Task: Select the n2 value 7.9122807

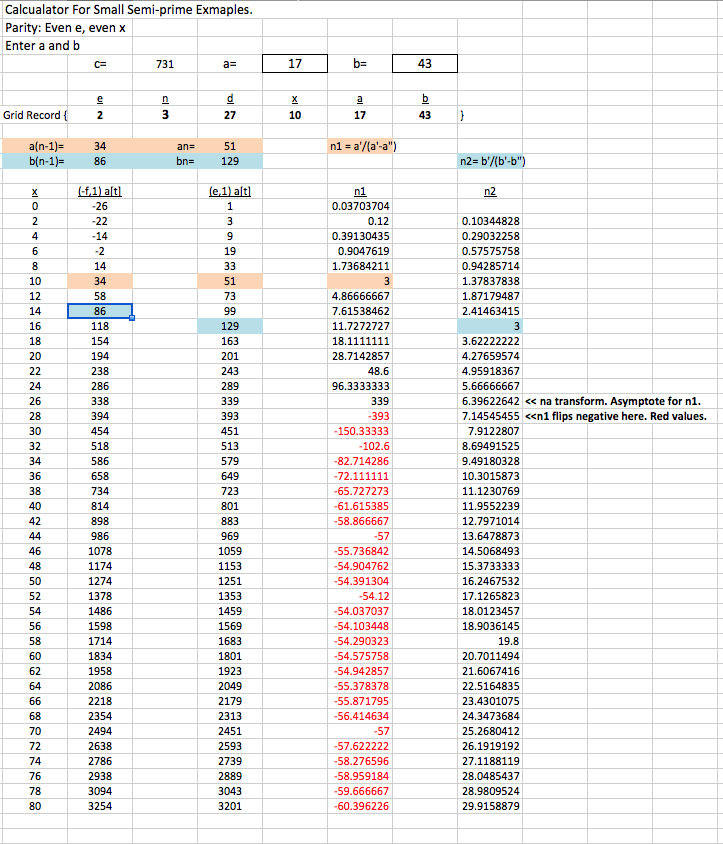Action: point(490,431)
